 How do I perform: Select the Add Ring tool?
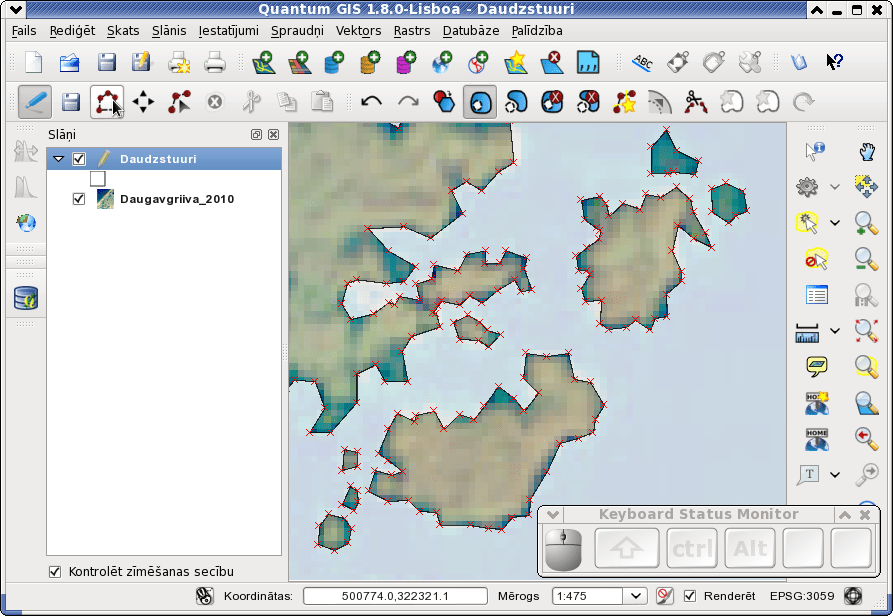(480, 102)
